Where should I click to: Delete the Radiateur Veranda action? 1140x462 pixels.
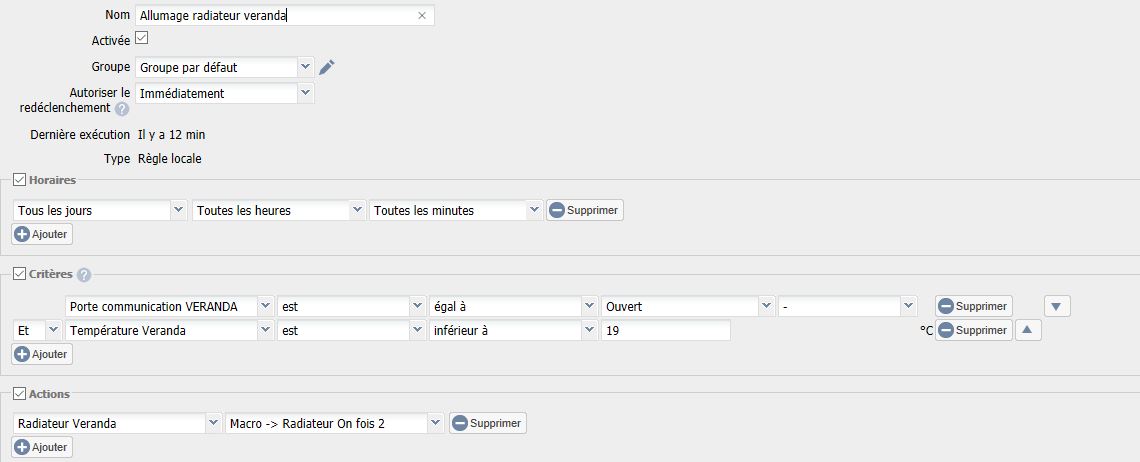(488, 423)
